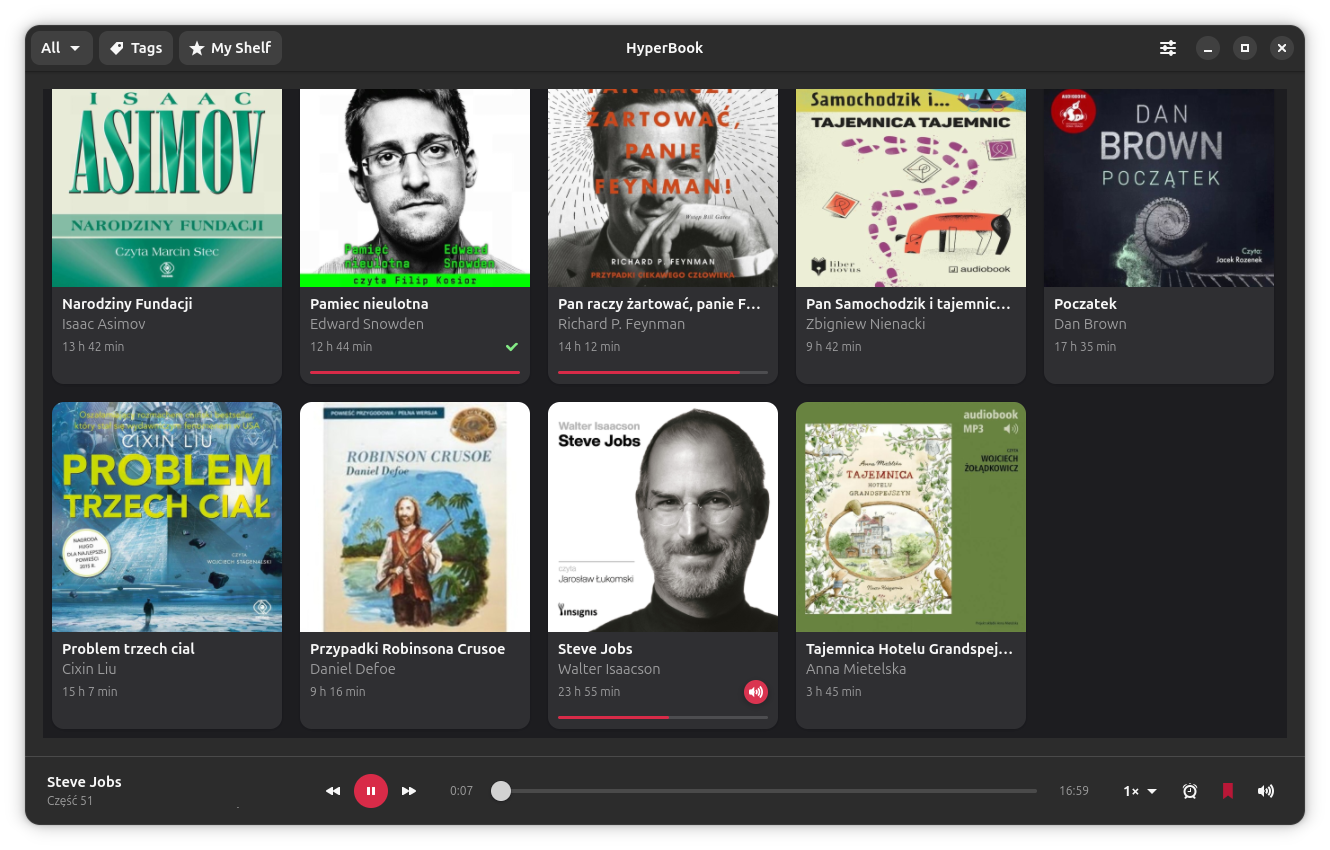This screenshot has height=850, width=1330.
Task: Click the author name Cixin Liu
Action: coord(89,669)
